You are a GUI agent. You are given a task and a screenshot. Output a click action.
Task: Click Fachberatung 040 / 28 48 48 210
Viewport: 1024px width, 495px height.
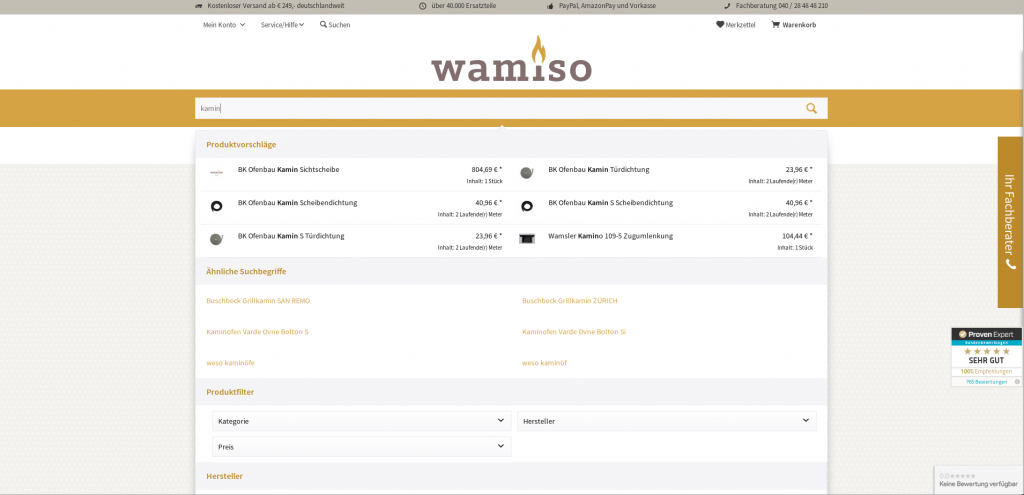[x=782, y=6]
